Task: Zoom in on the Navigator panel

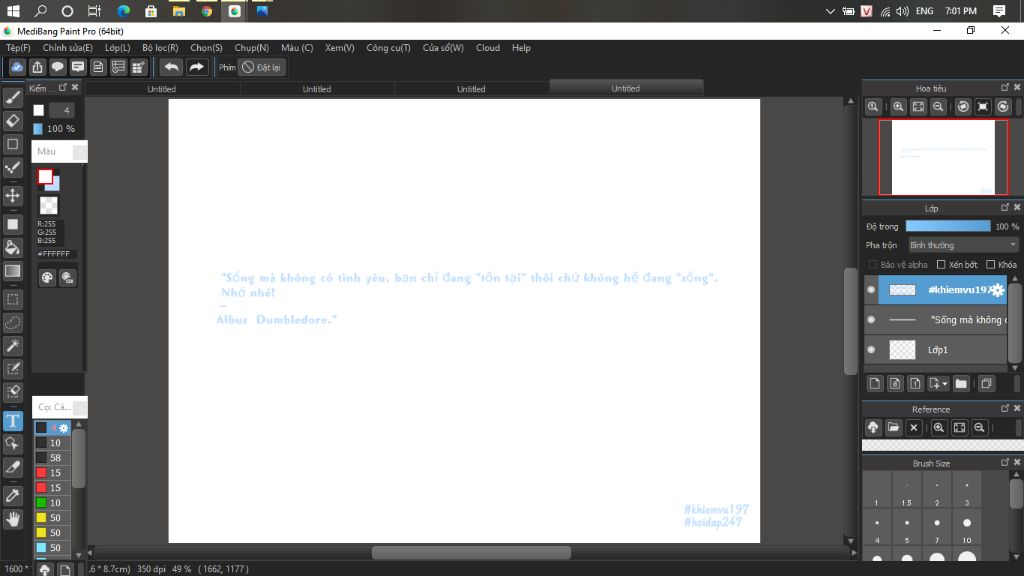Action: (x=898, y=106)
